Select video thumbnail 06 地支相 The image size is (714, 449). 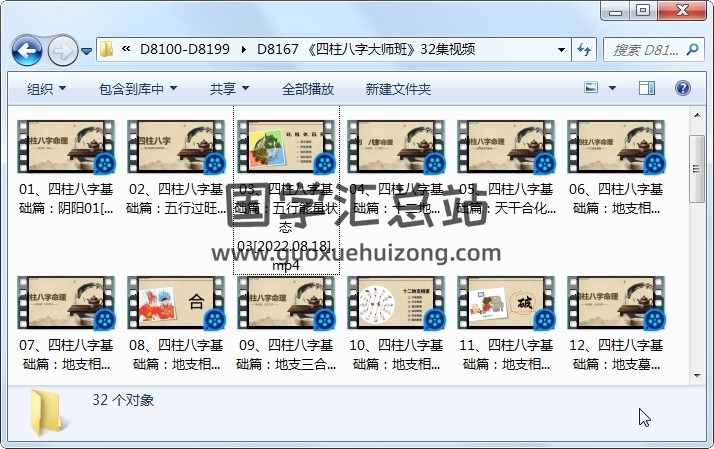(616, 147)
